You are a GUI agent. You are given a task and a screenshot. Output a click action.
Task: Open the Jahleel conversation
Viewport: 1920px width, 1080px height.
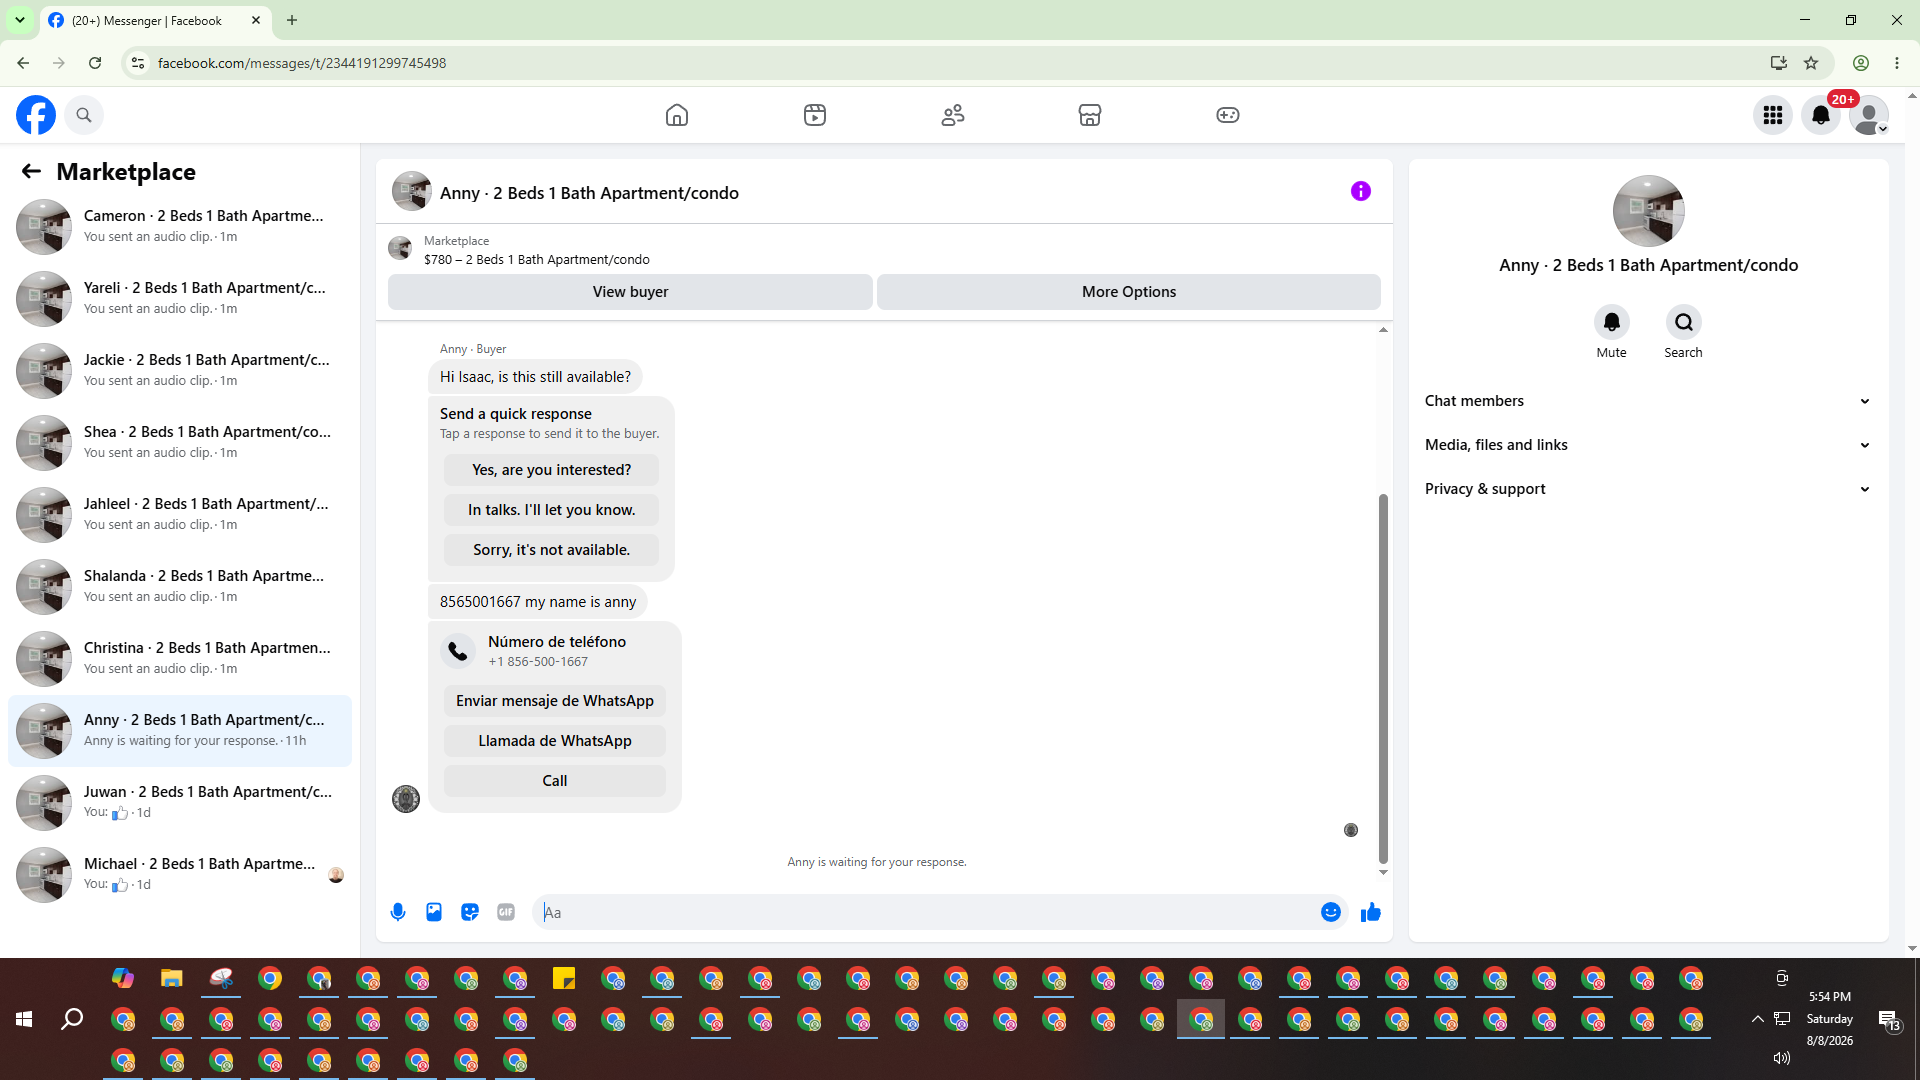(180, 515)
